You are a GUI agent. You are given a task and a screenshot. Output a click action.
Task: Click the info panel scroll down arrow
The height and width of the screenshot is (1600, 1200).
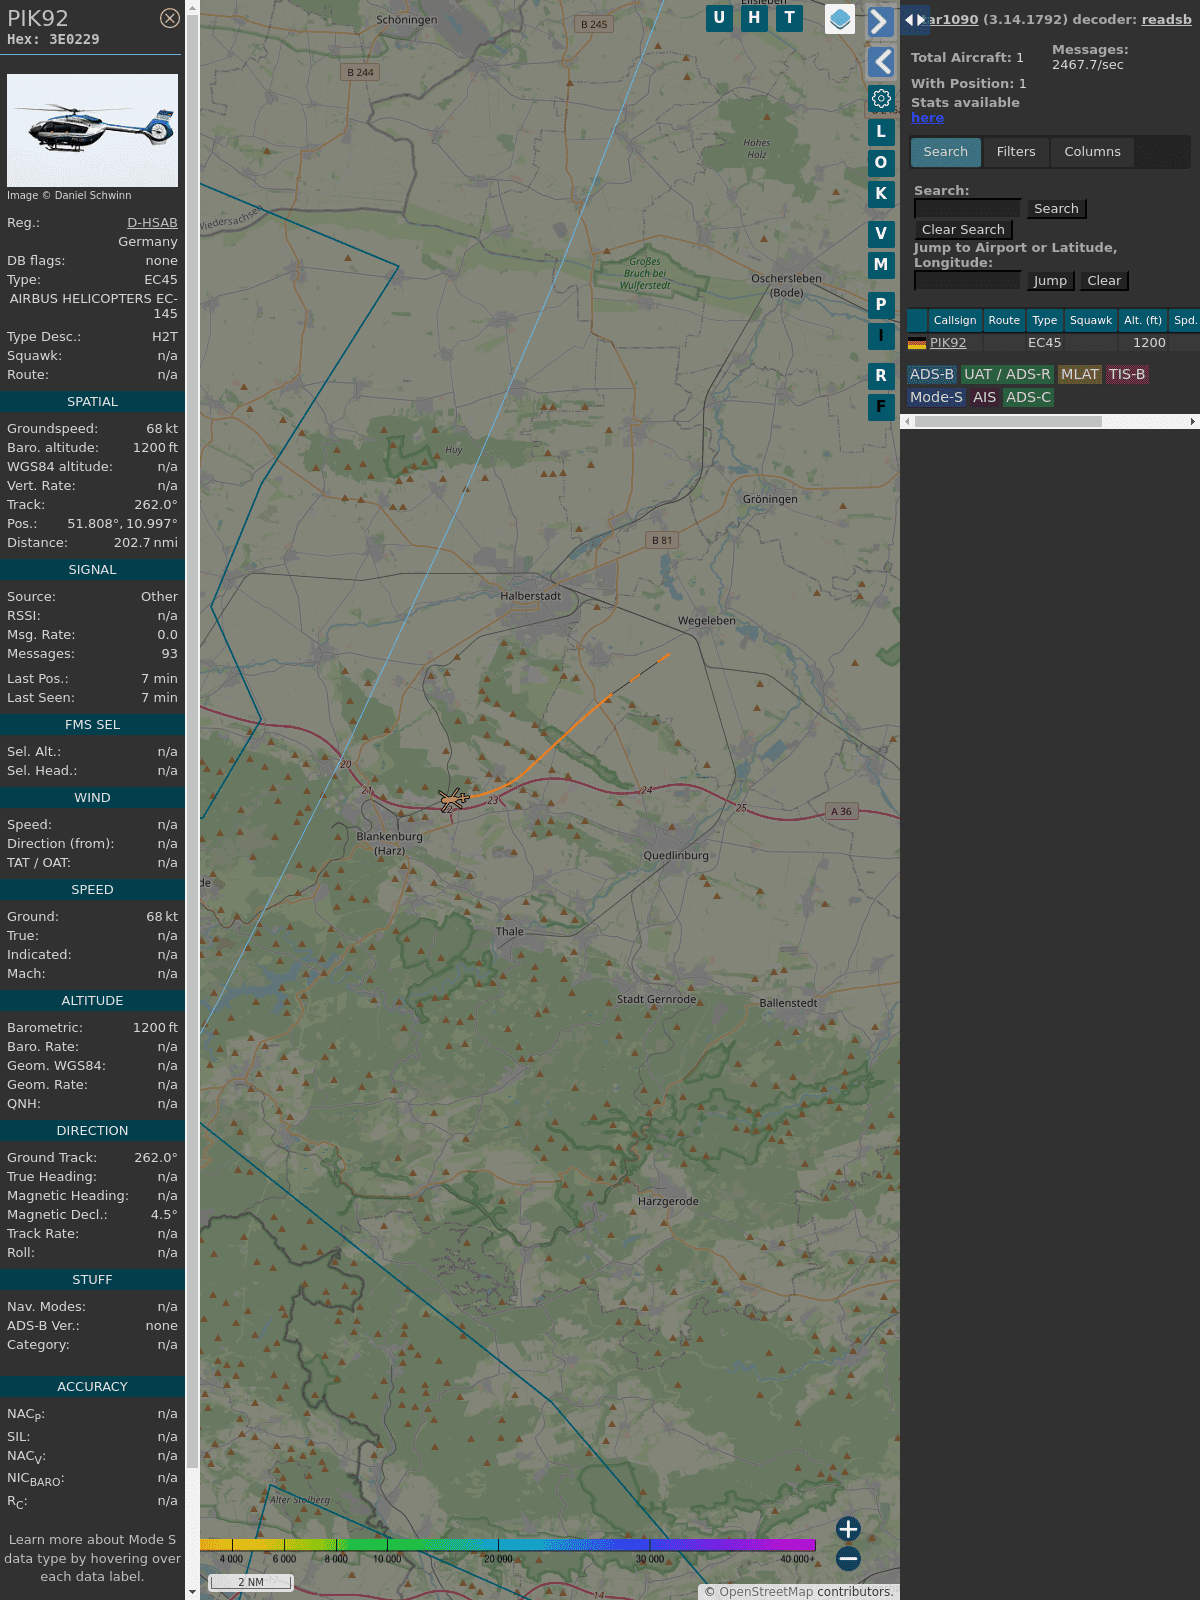click(192, 1592)
